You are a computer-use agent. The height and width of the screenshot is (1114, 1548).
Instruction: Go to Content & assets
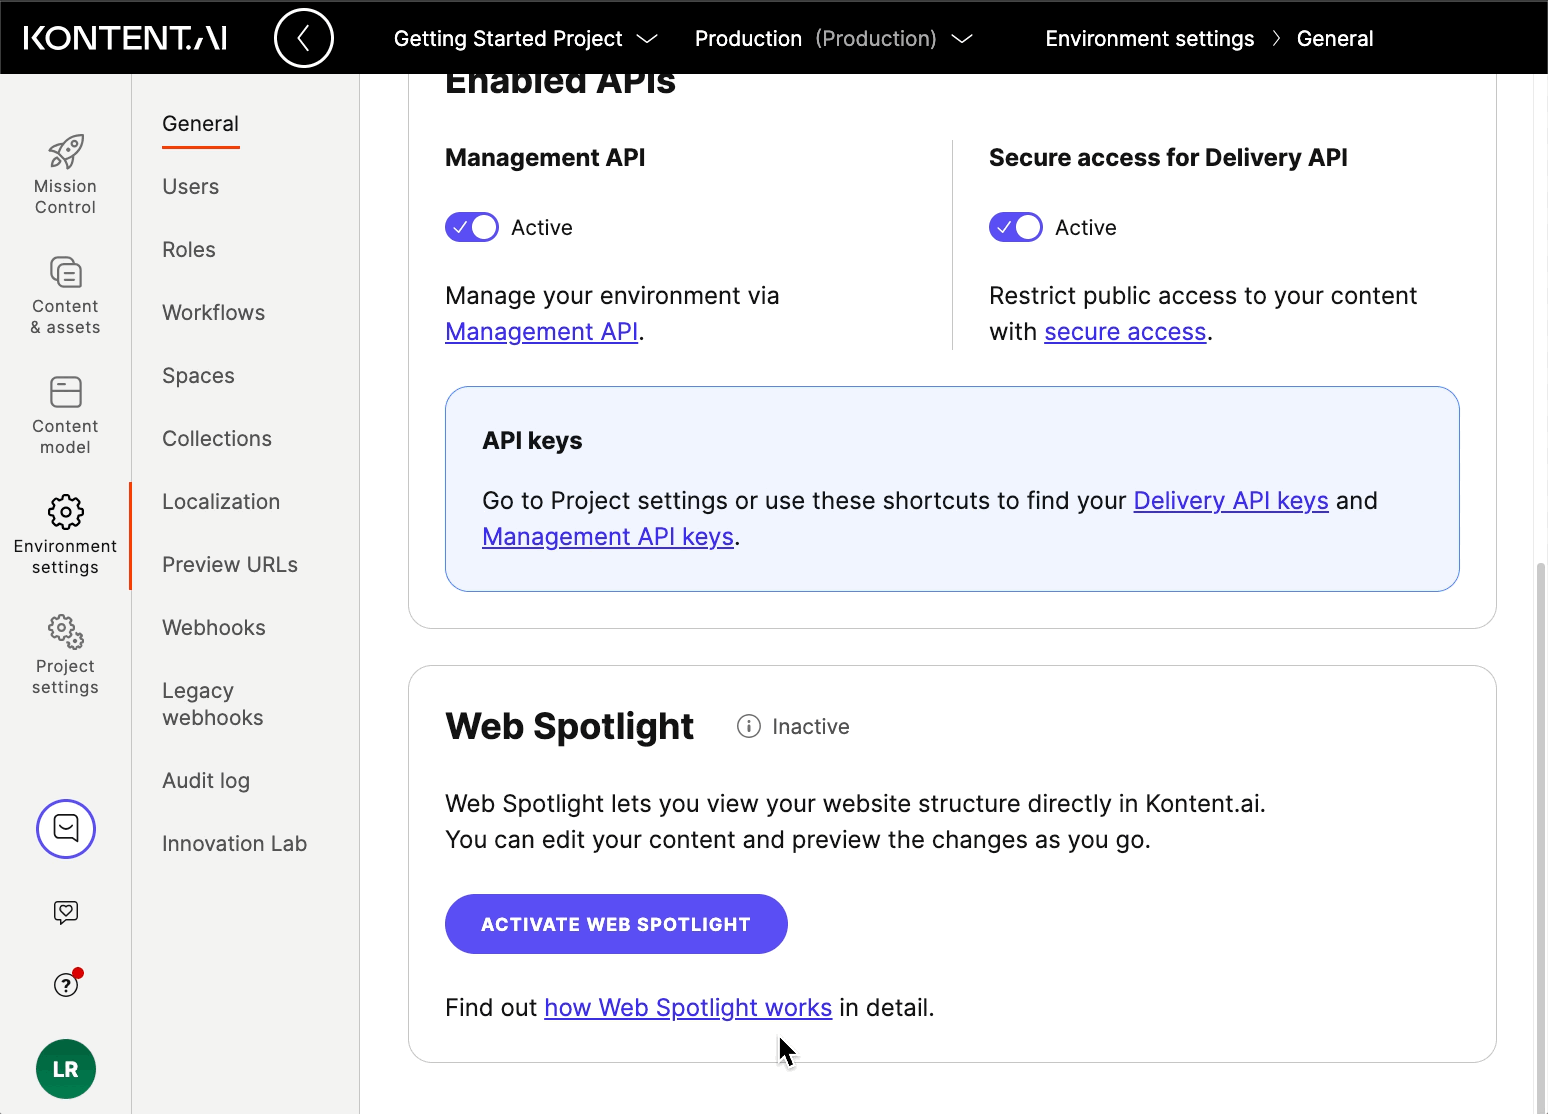65,293
